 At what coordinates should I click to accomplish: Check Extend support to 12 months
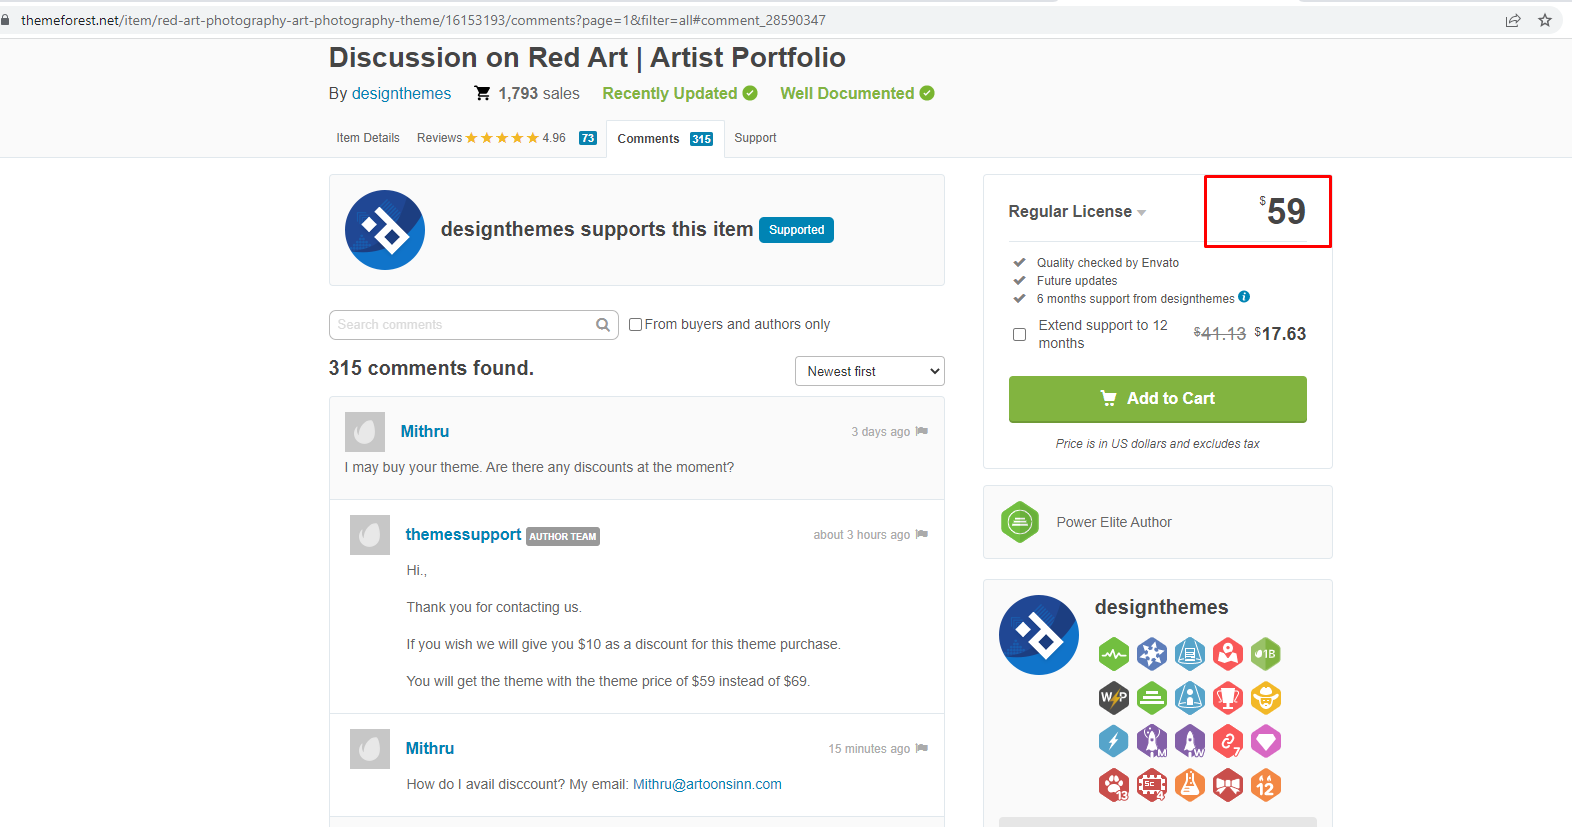coord(1019,334)
